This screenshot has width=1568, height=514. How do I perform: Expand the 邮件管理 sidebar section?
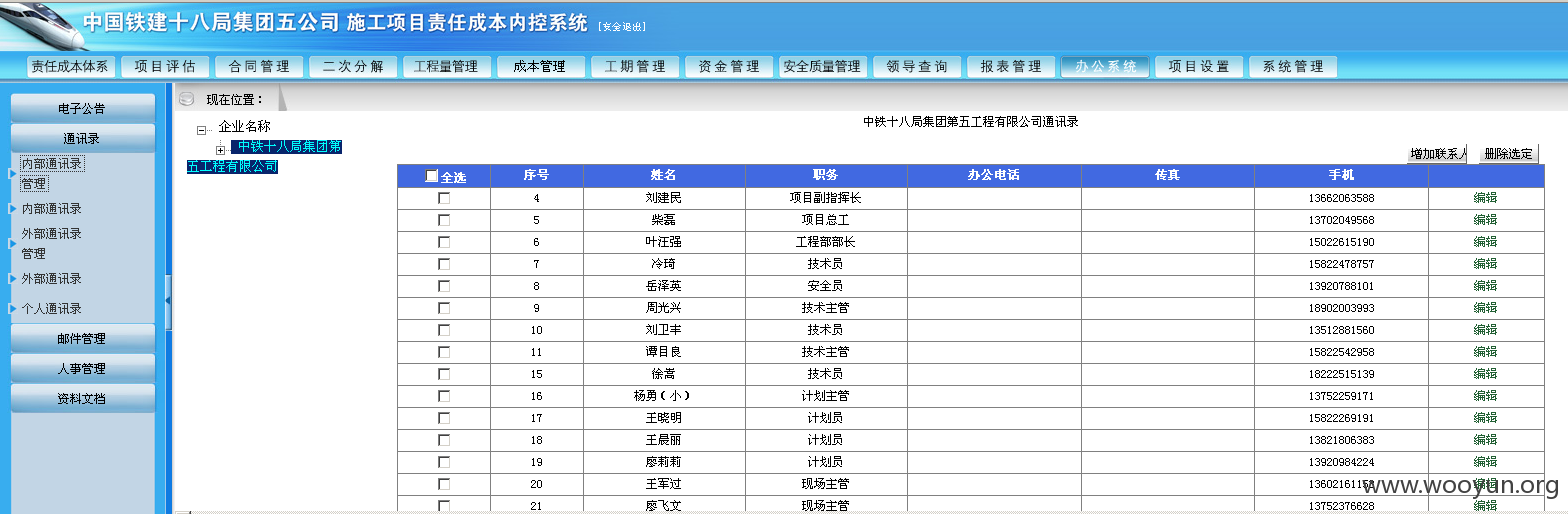click(x=83, y=338)
